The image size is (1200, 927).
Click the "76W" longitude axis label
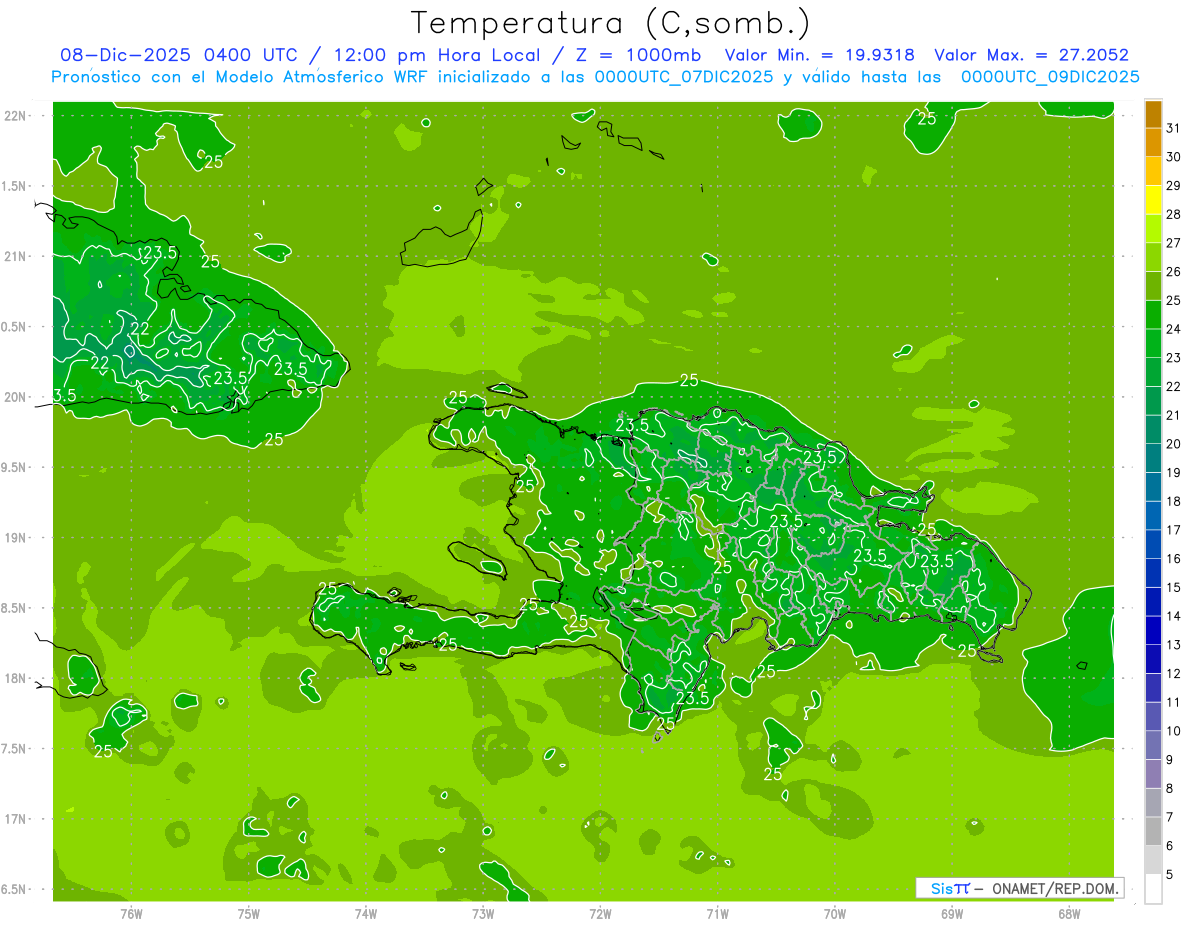tap(131, 914)
